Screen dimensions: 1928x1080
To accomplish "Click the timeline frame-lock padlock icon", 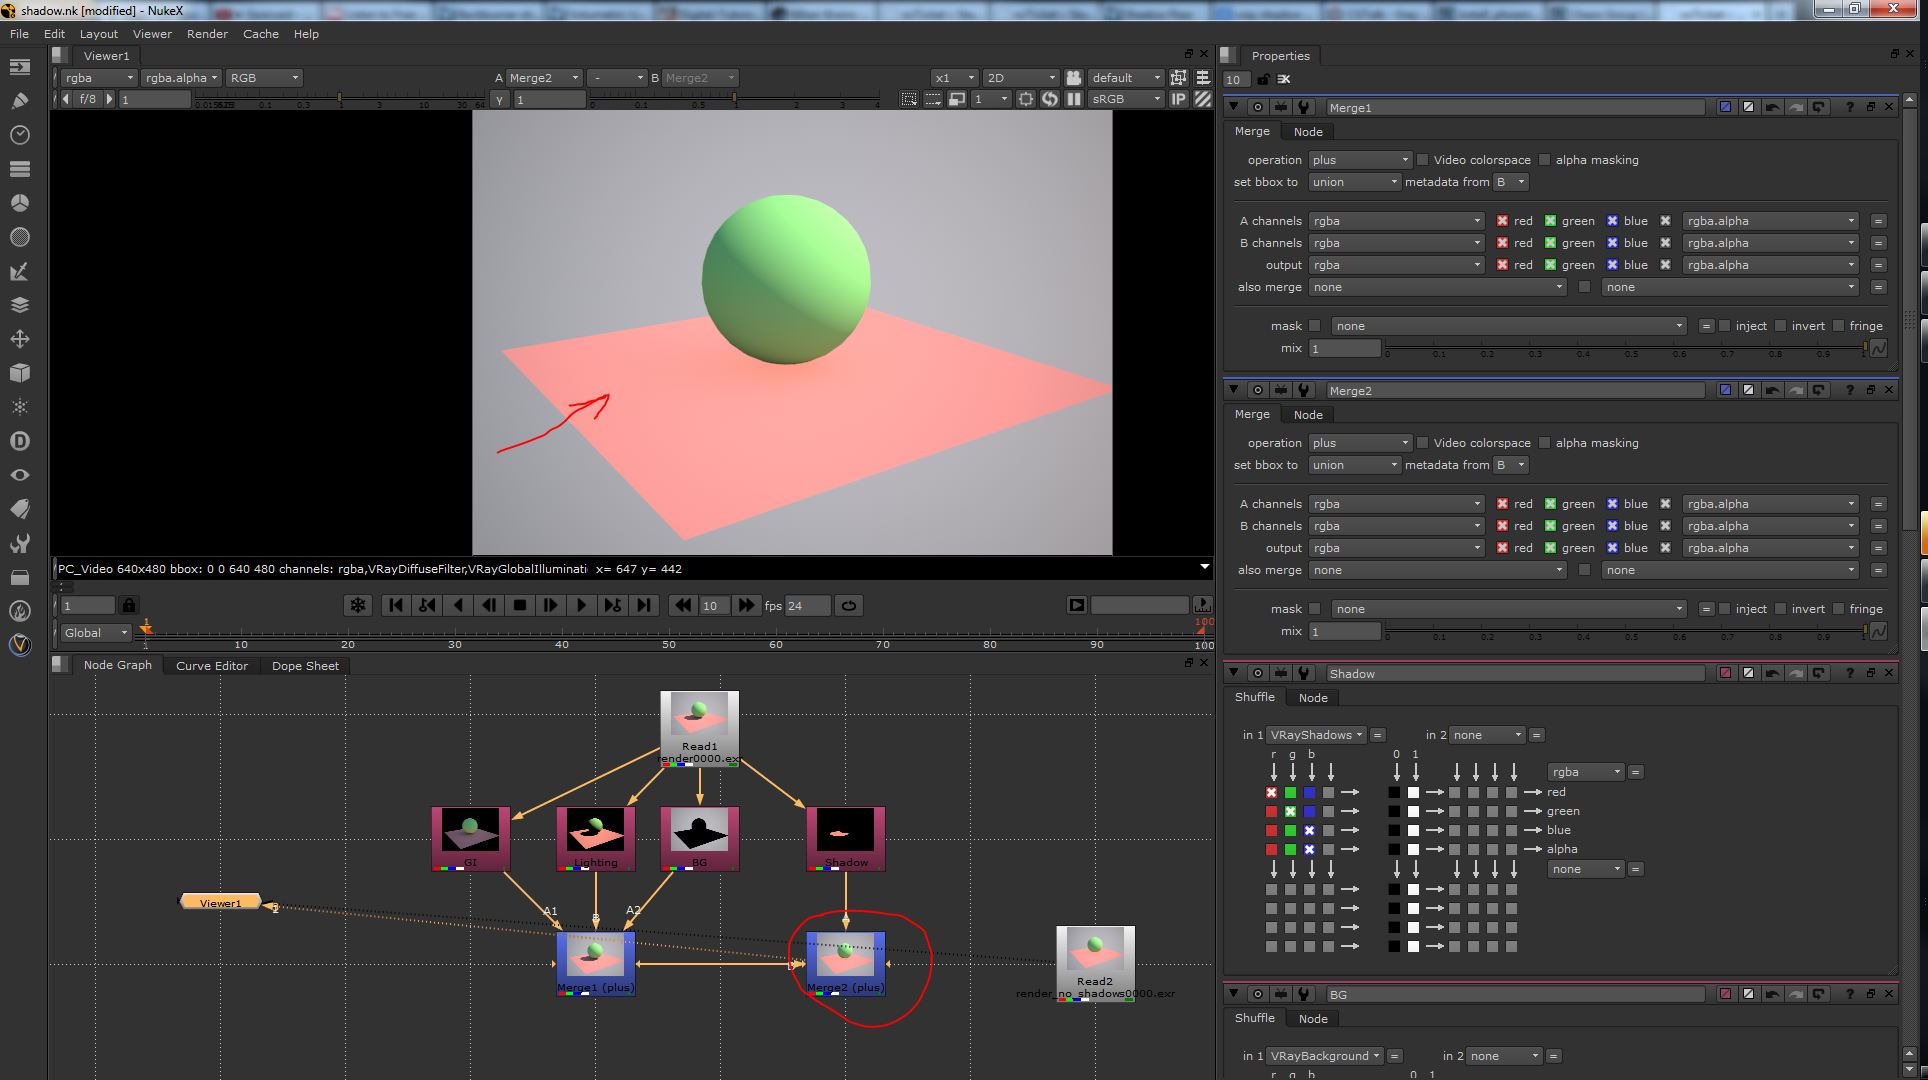I will (x=129, y=605).
